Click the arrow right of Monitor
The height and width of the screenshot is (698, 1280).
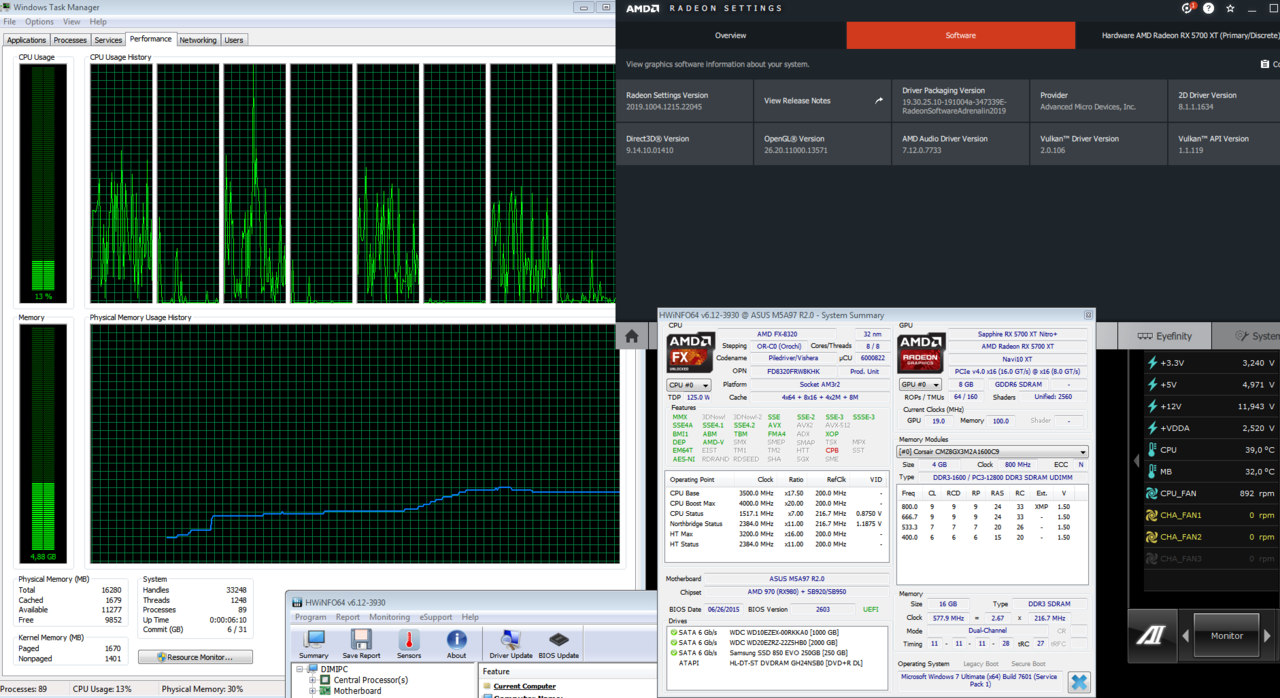point(1267,636)
